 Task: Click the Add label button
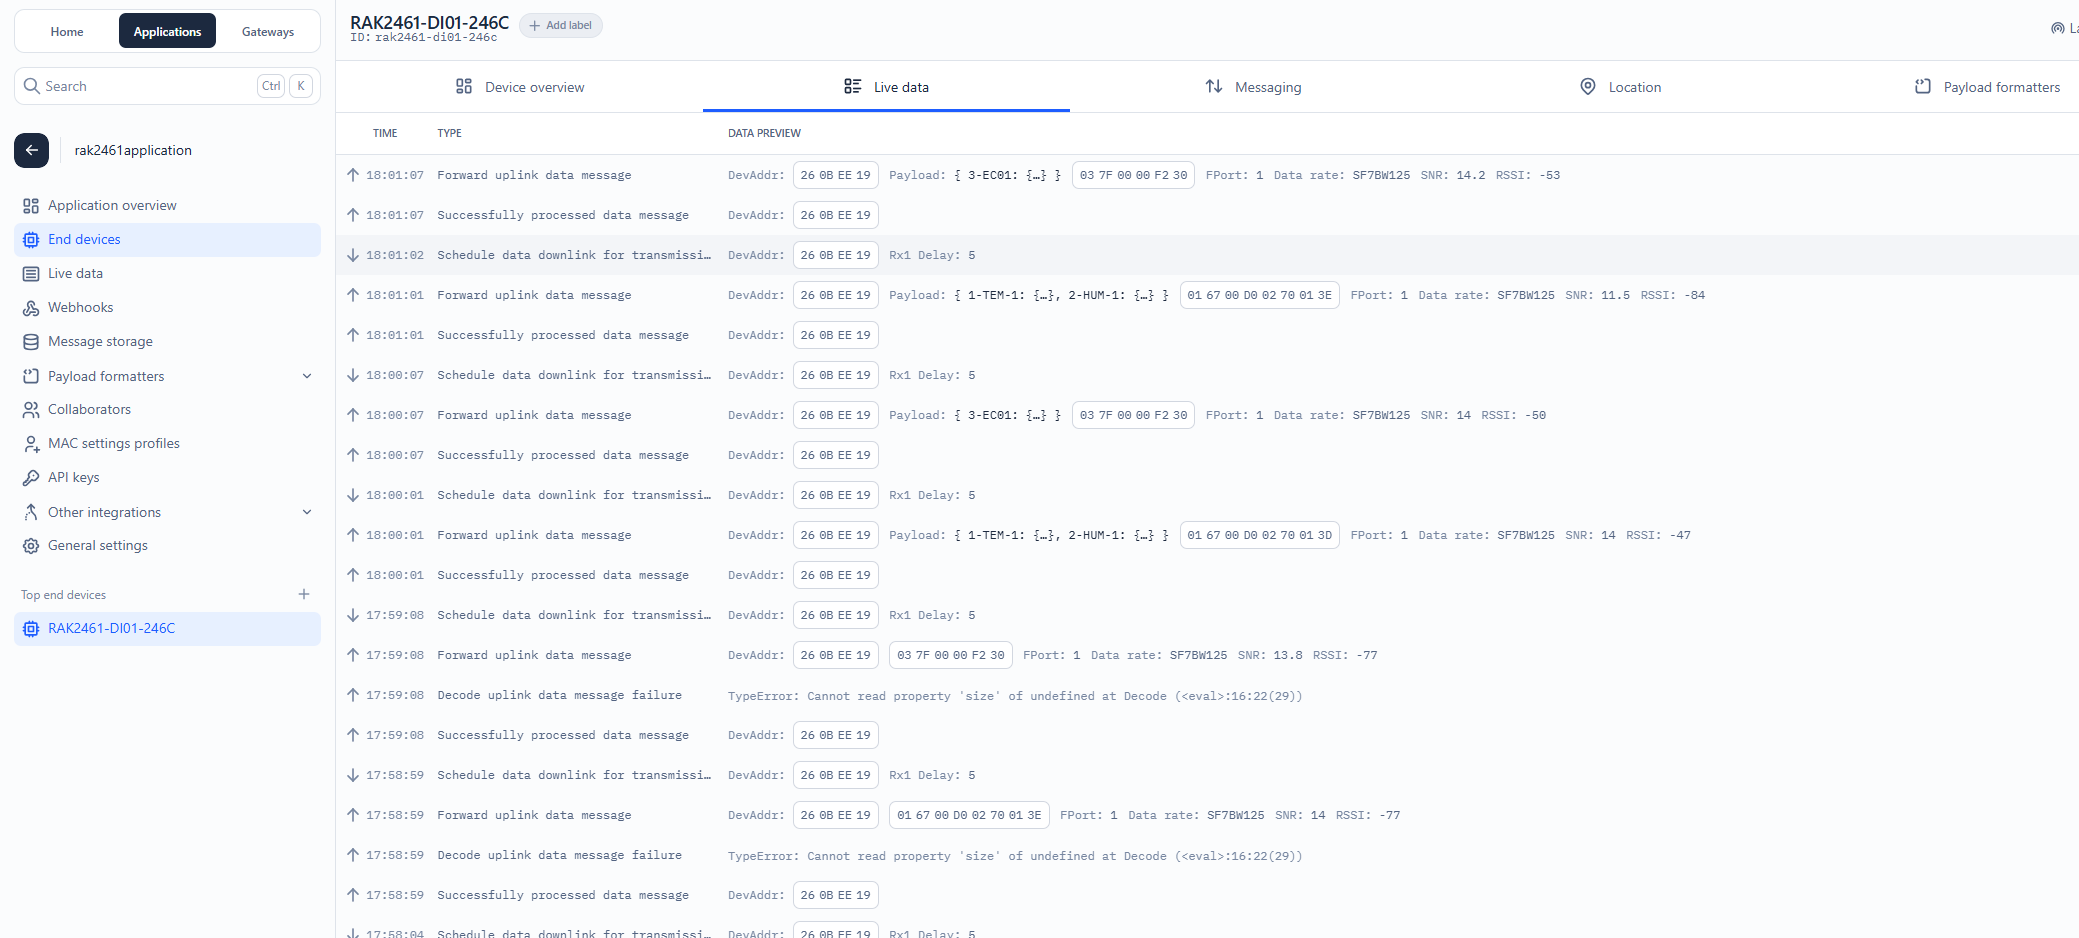[x=560, y=25]
